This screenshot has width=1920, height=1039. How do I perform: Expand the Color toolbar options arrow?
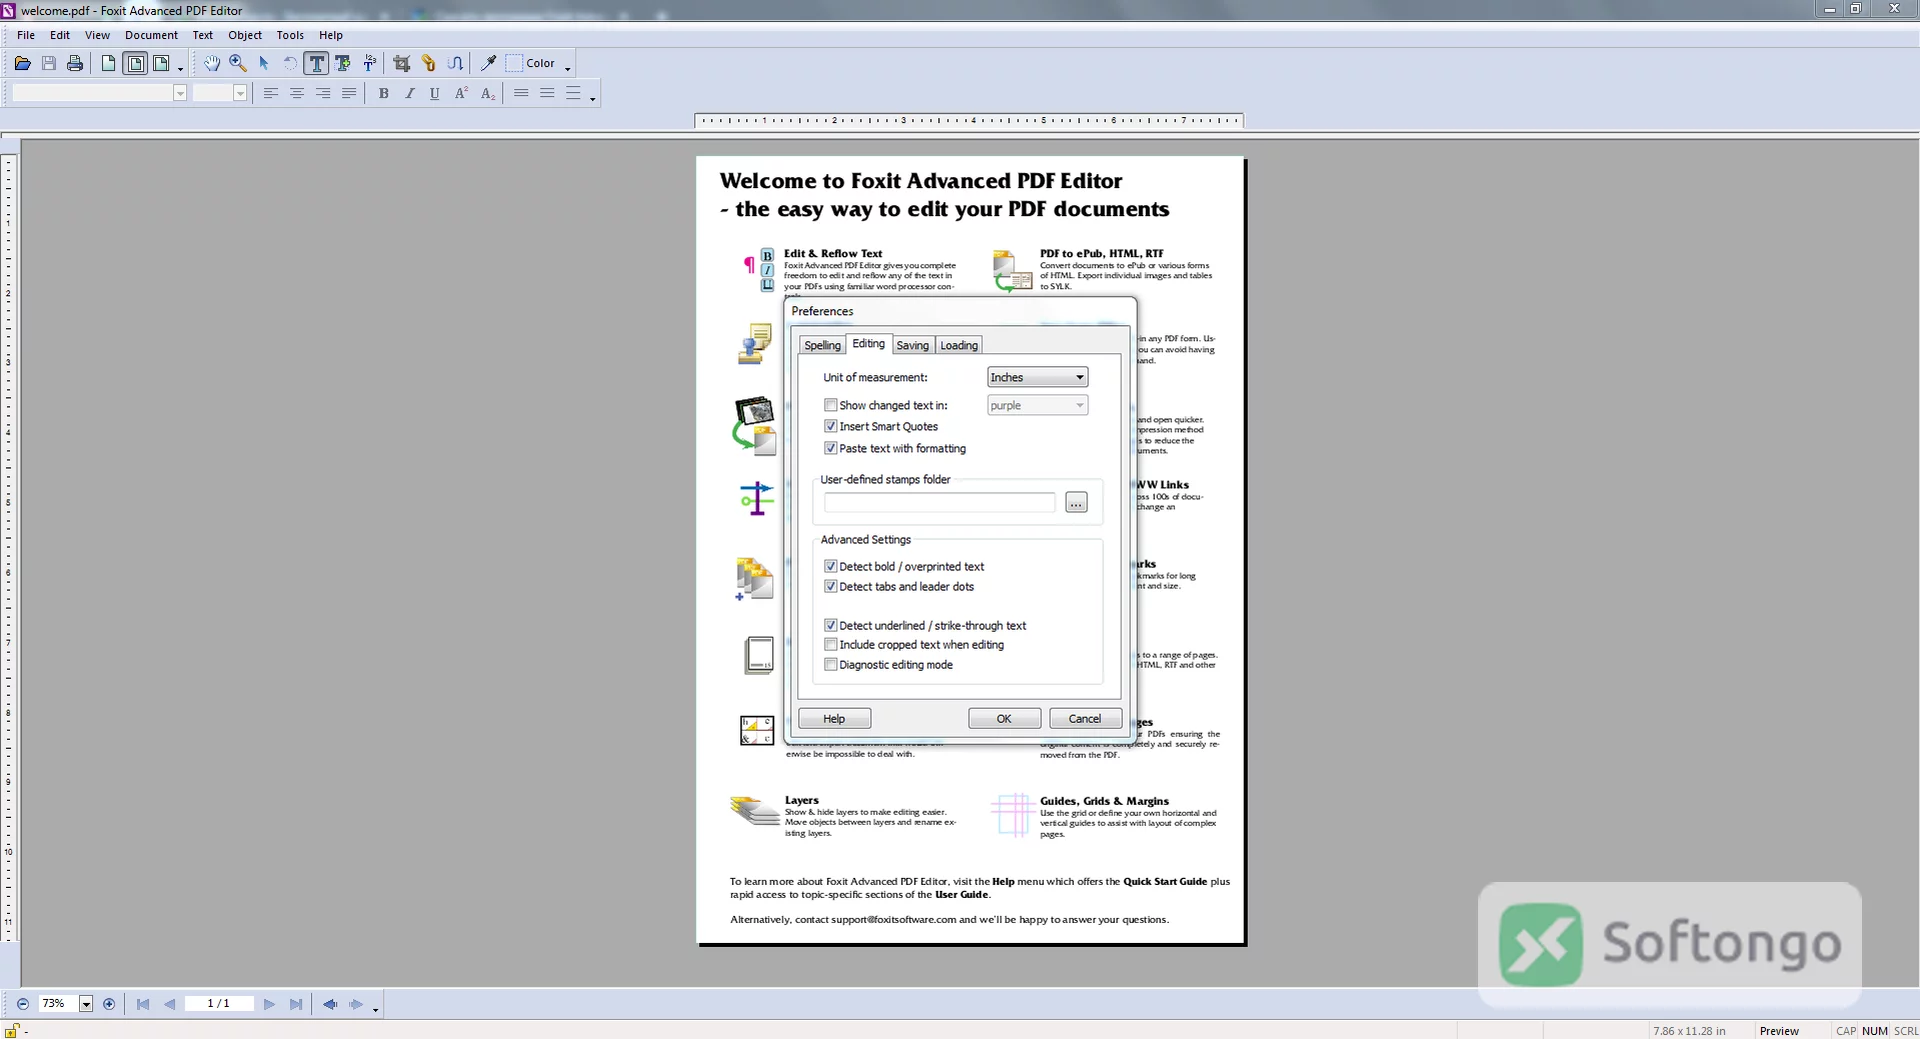(x=568, y=67)
